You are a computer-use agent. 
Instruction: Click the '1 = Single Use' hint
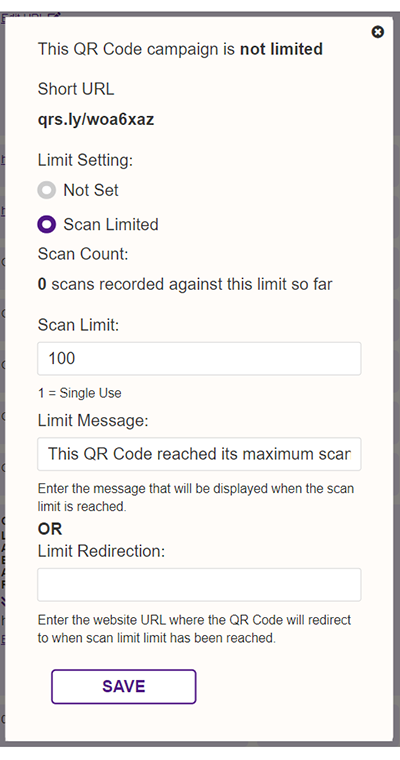(x=80, y=393)
